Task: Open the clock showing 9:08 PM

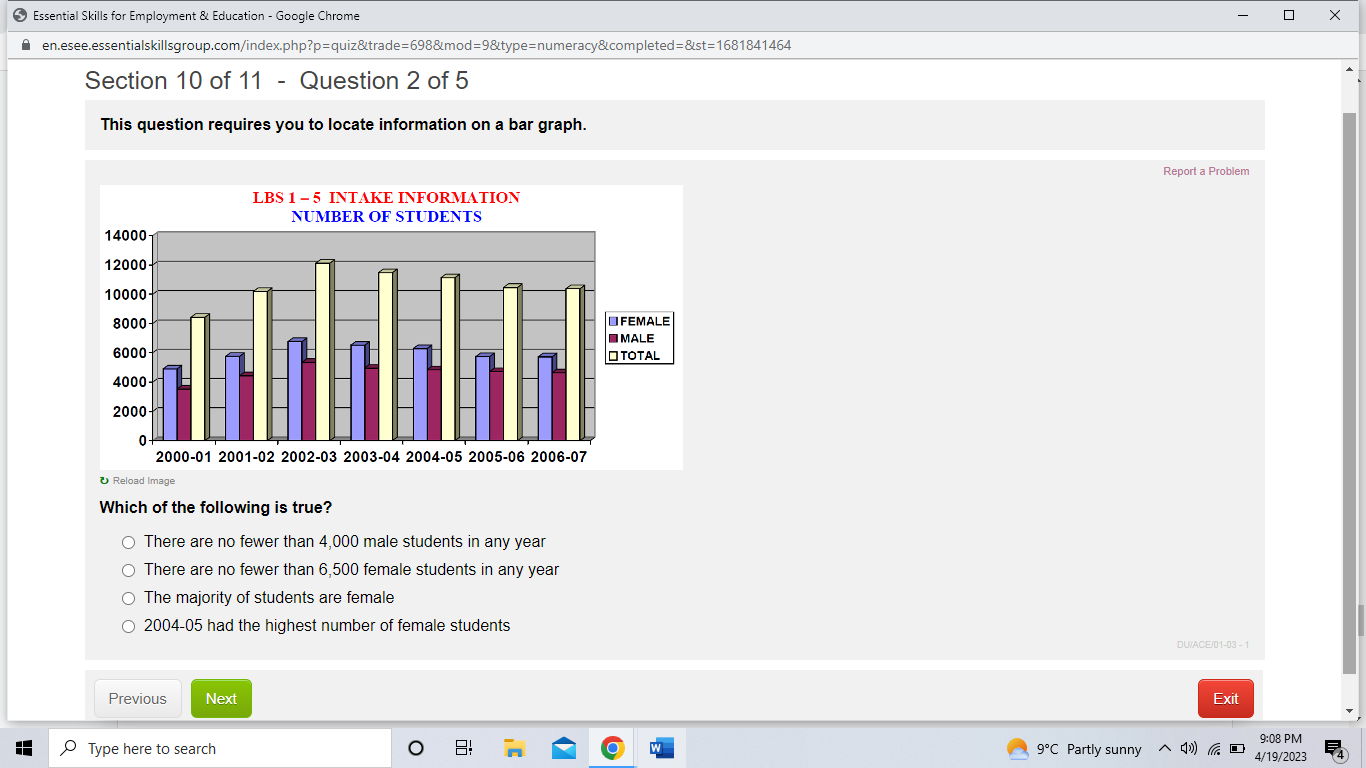Action: pos(1281,738)
